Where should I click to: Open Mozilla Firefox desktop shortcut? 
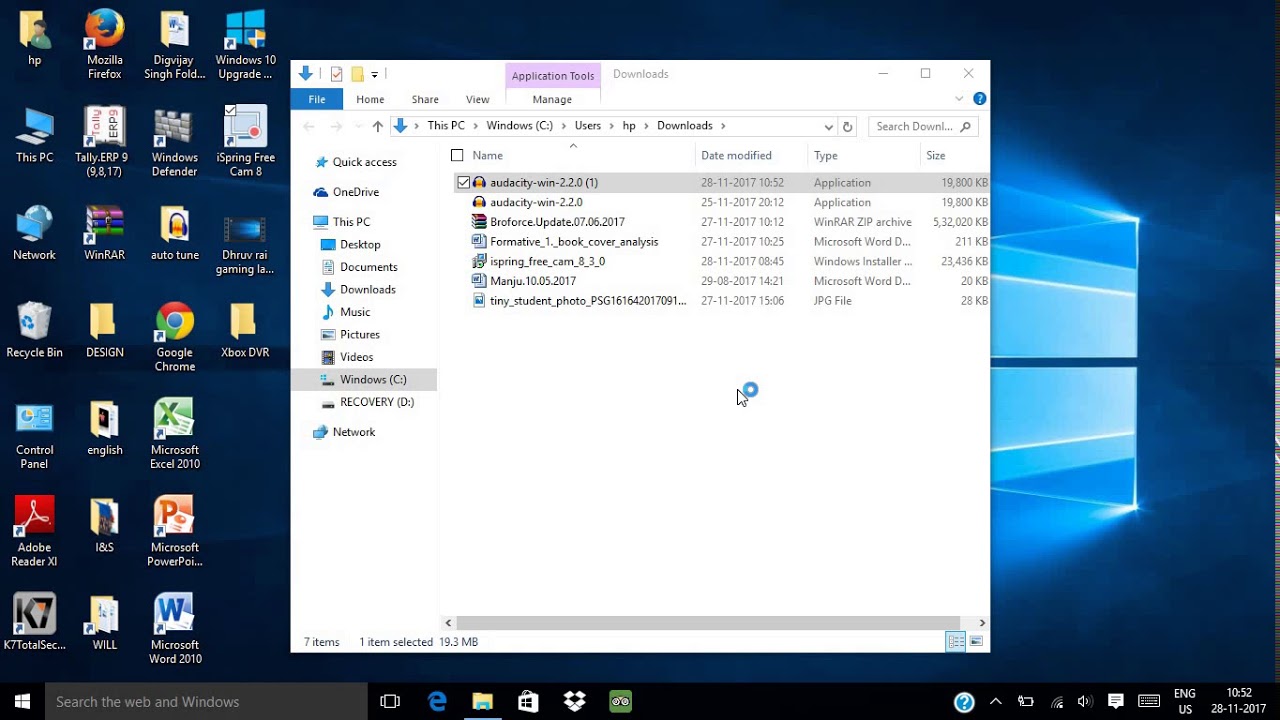pyautogui.click(x=104, y=45)
